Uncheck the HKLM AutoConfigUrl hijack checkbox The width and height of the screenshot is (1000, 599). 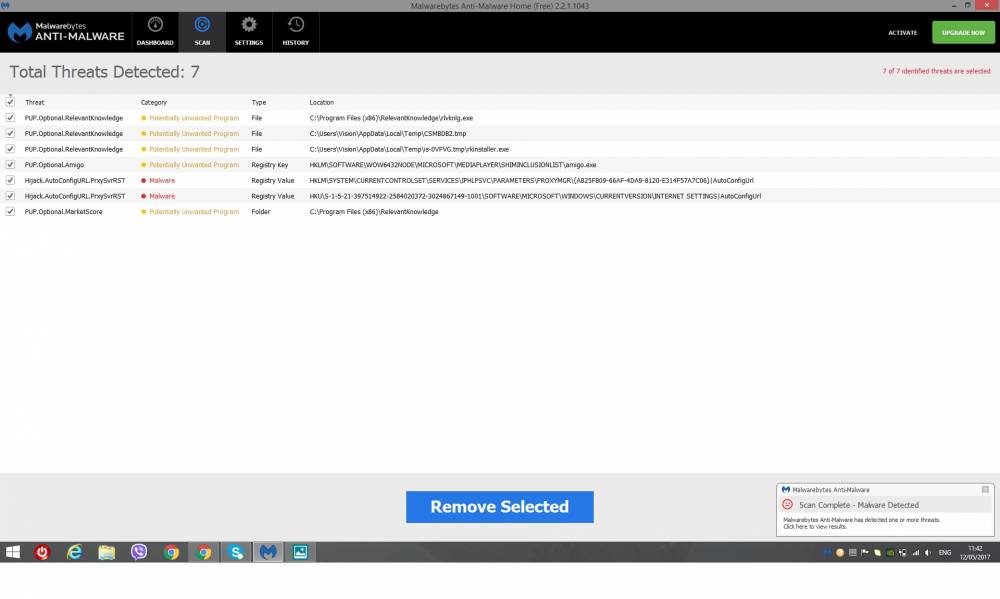10,181
